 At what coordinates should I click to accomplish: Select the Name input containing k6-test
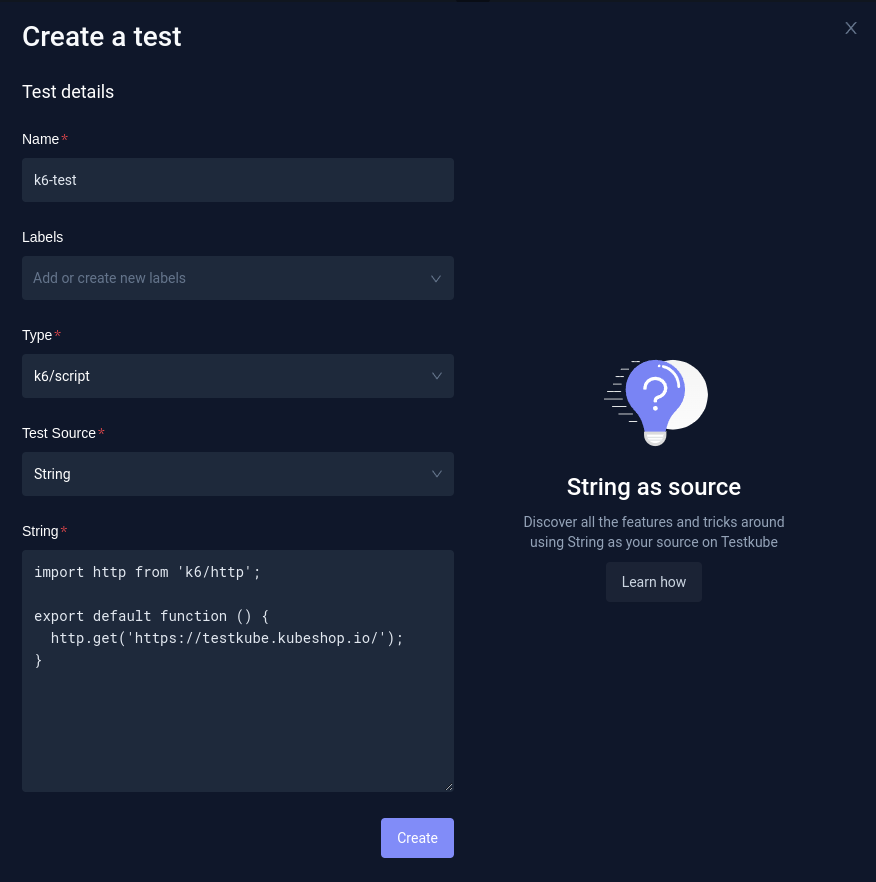(x=238, y=180)
